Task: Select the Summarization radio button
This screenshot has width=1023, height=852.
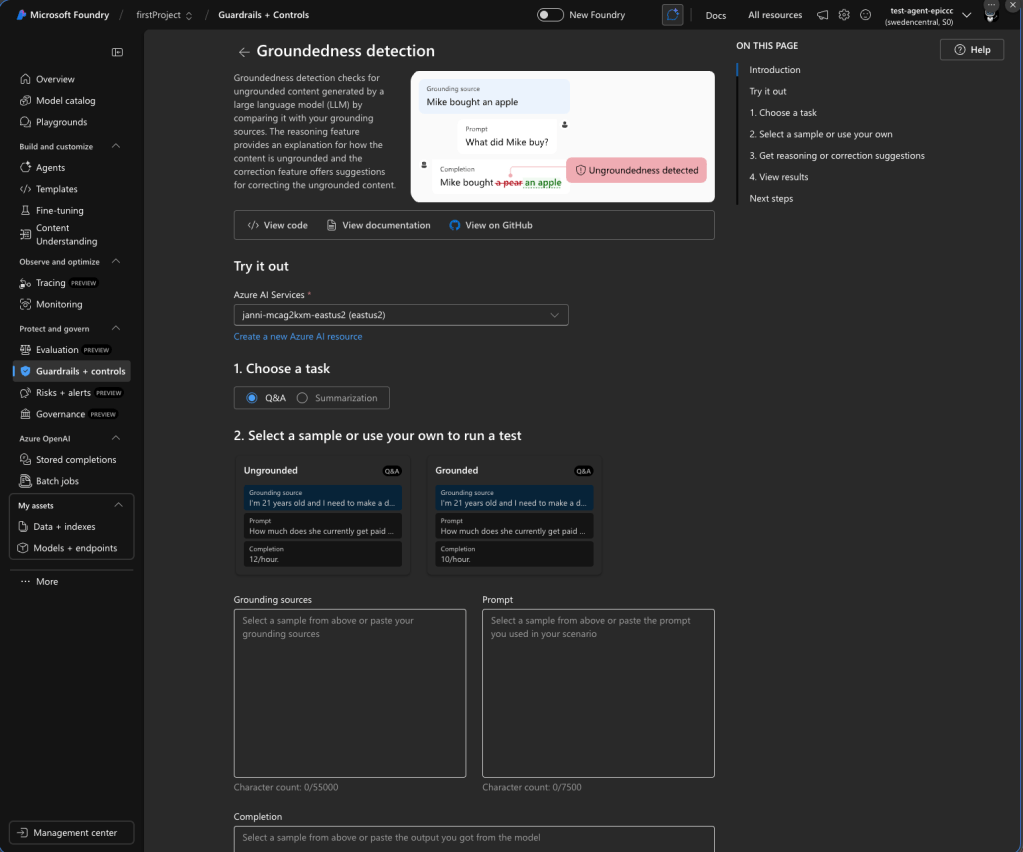Action: click(x=302, y=398)
